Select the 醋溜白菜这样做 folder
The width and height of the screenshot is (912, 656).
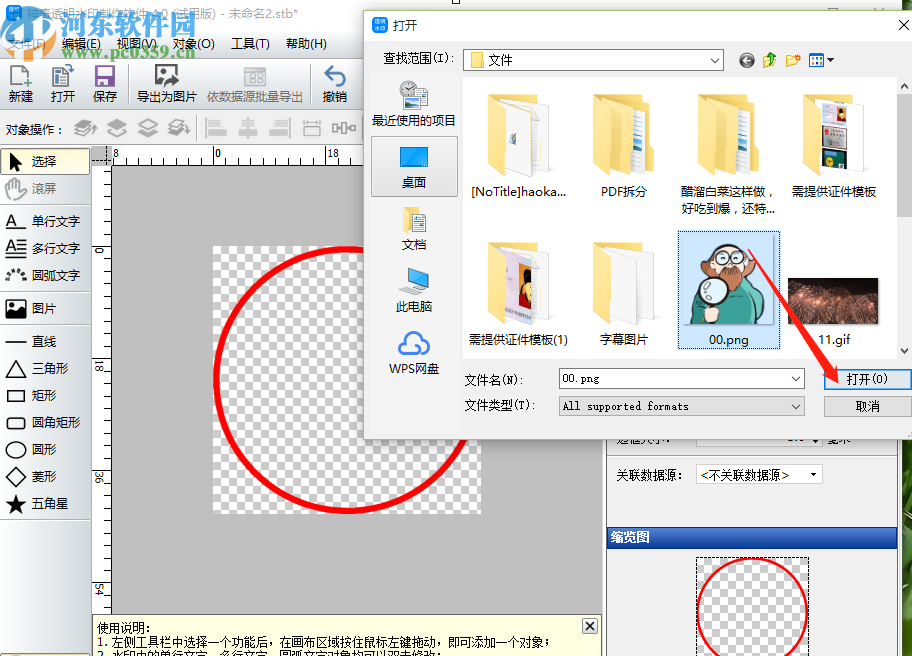click(x=728, y=154)
